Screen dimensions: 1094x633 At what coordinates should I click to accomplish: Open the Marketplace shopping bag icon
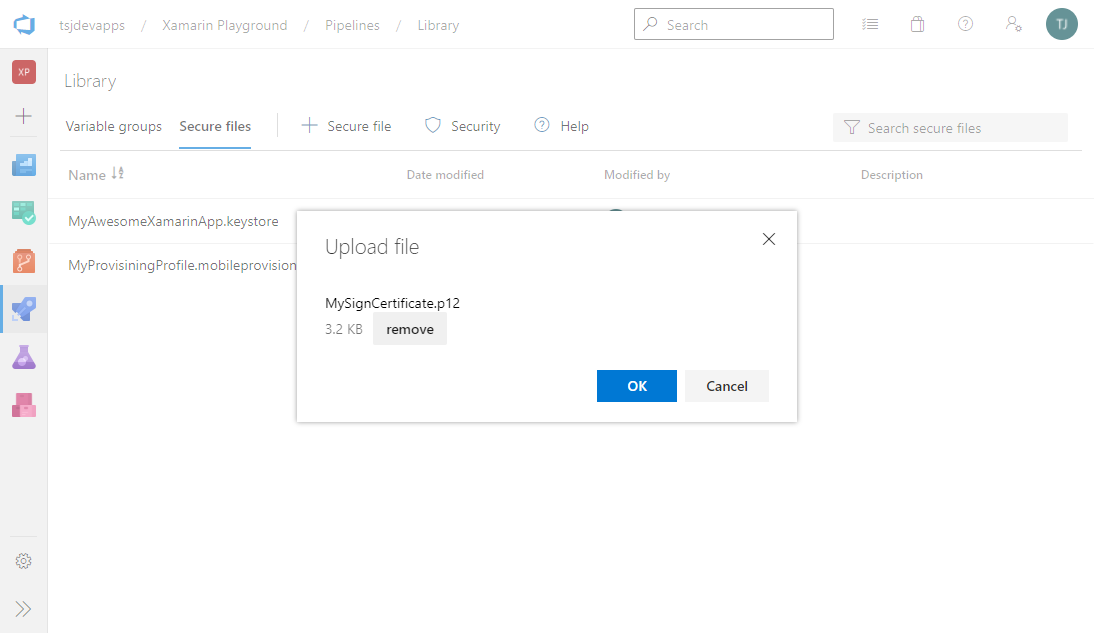point(917,25)
